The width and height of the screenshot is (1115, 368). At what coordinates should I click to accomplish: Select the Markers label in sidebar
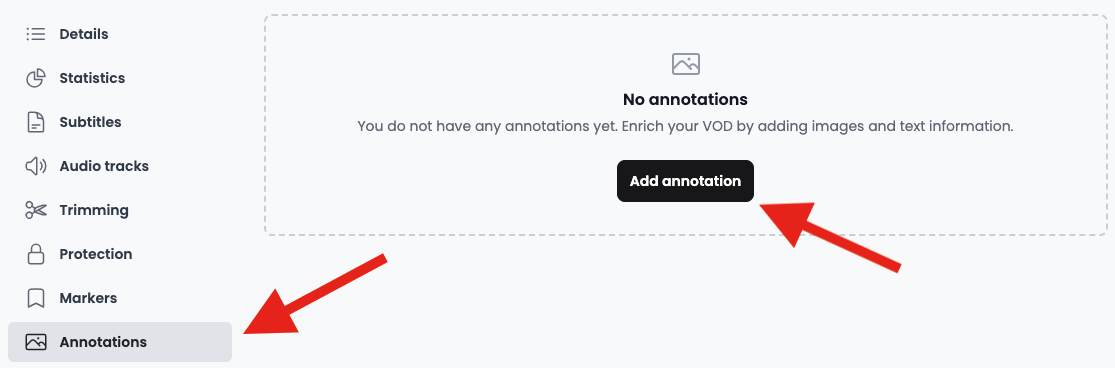[x=88, y=298]
